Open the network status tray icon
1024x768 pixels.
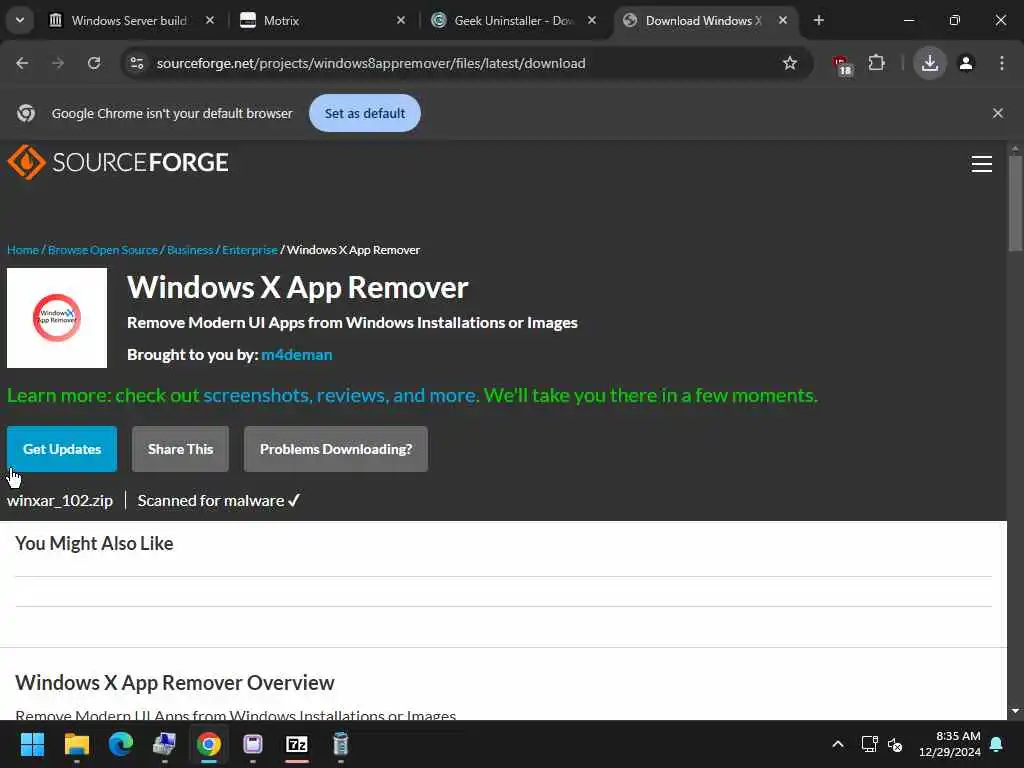pyautogui.click(x=869, y=744)
